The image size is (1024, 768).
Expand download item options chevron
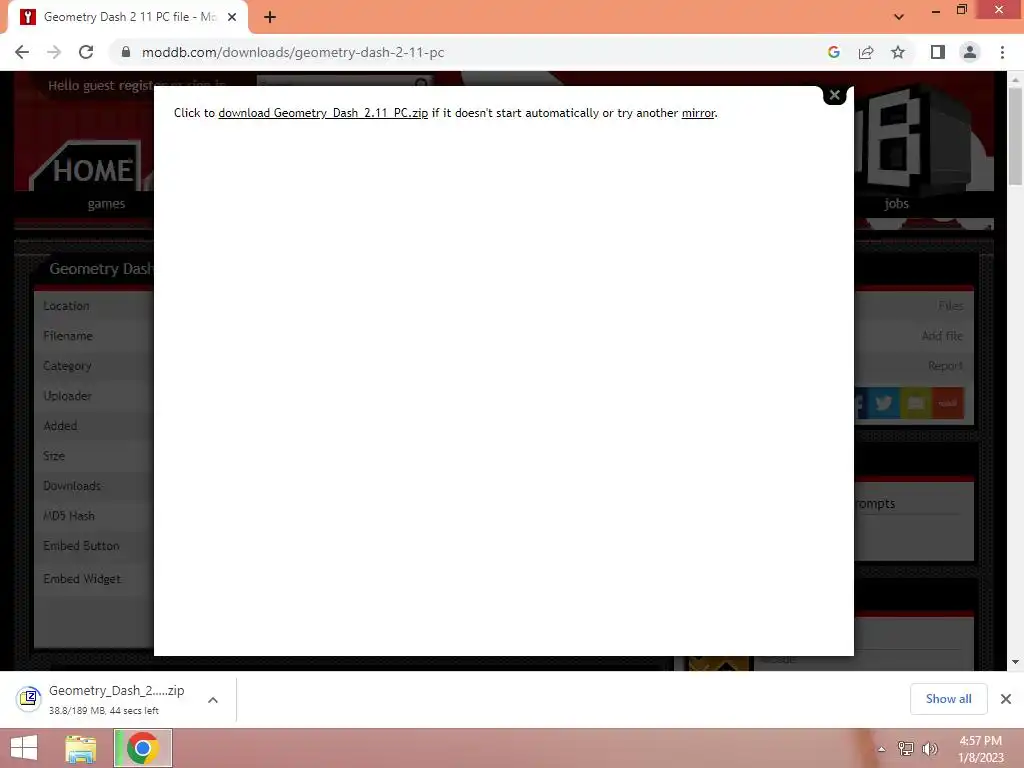point(213,700)
